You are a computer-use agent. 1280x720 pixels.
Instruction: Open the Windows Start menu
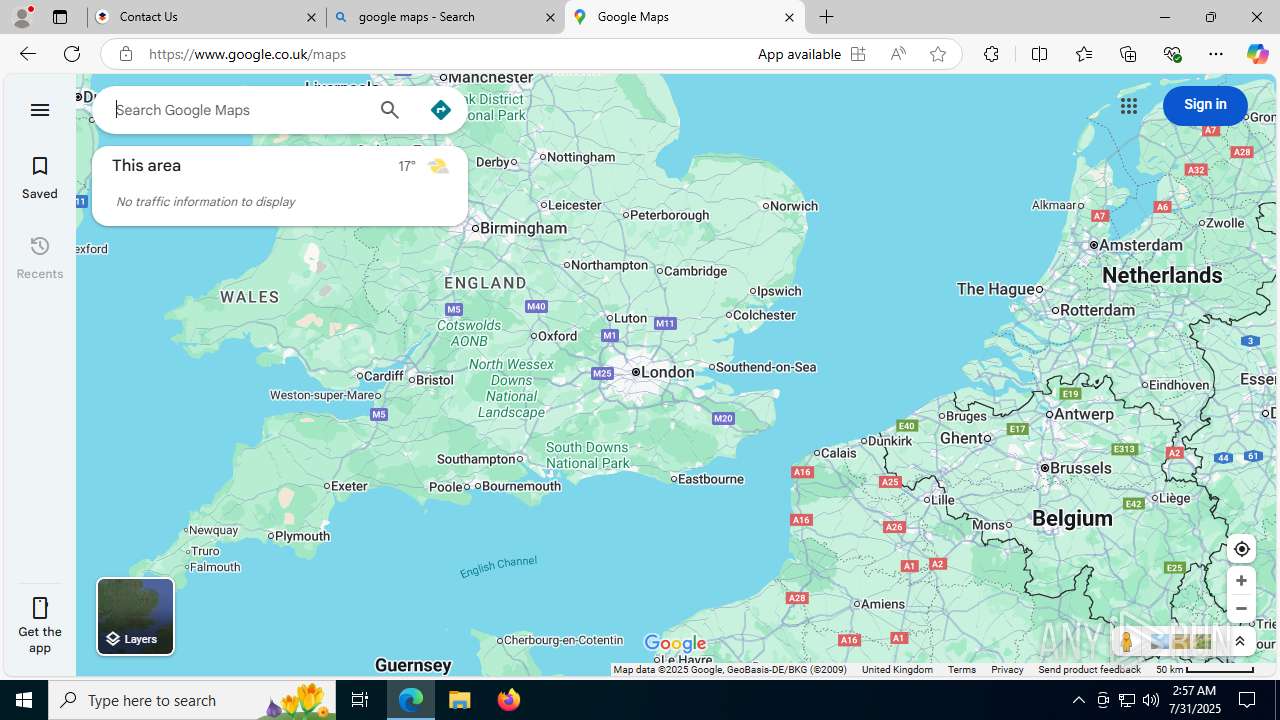pyautogui.click(x=24, y=700)
